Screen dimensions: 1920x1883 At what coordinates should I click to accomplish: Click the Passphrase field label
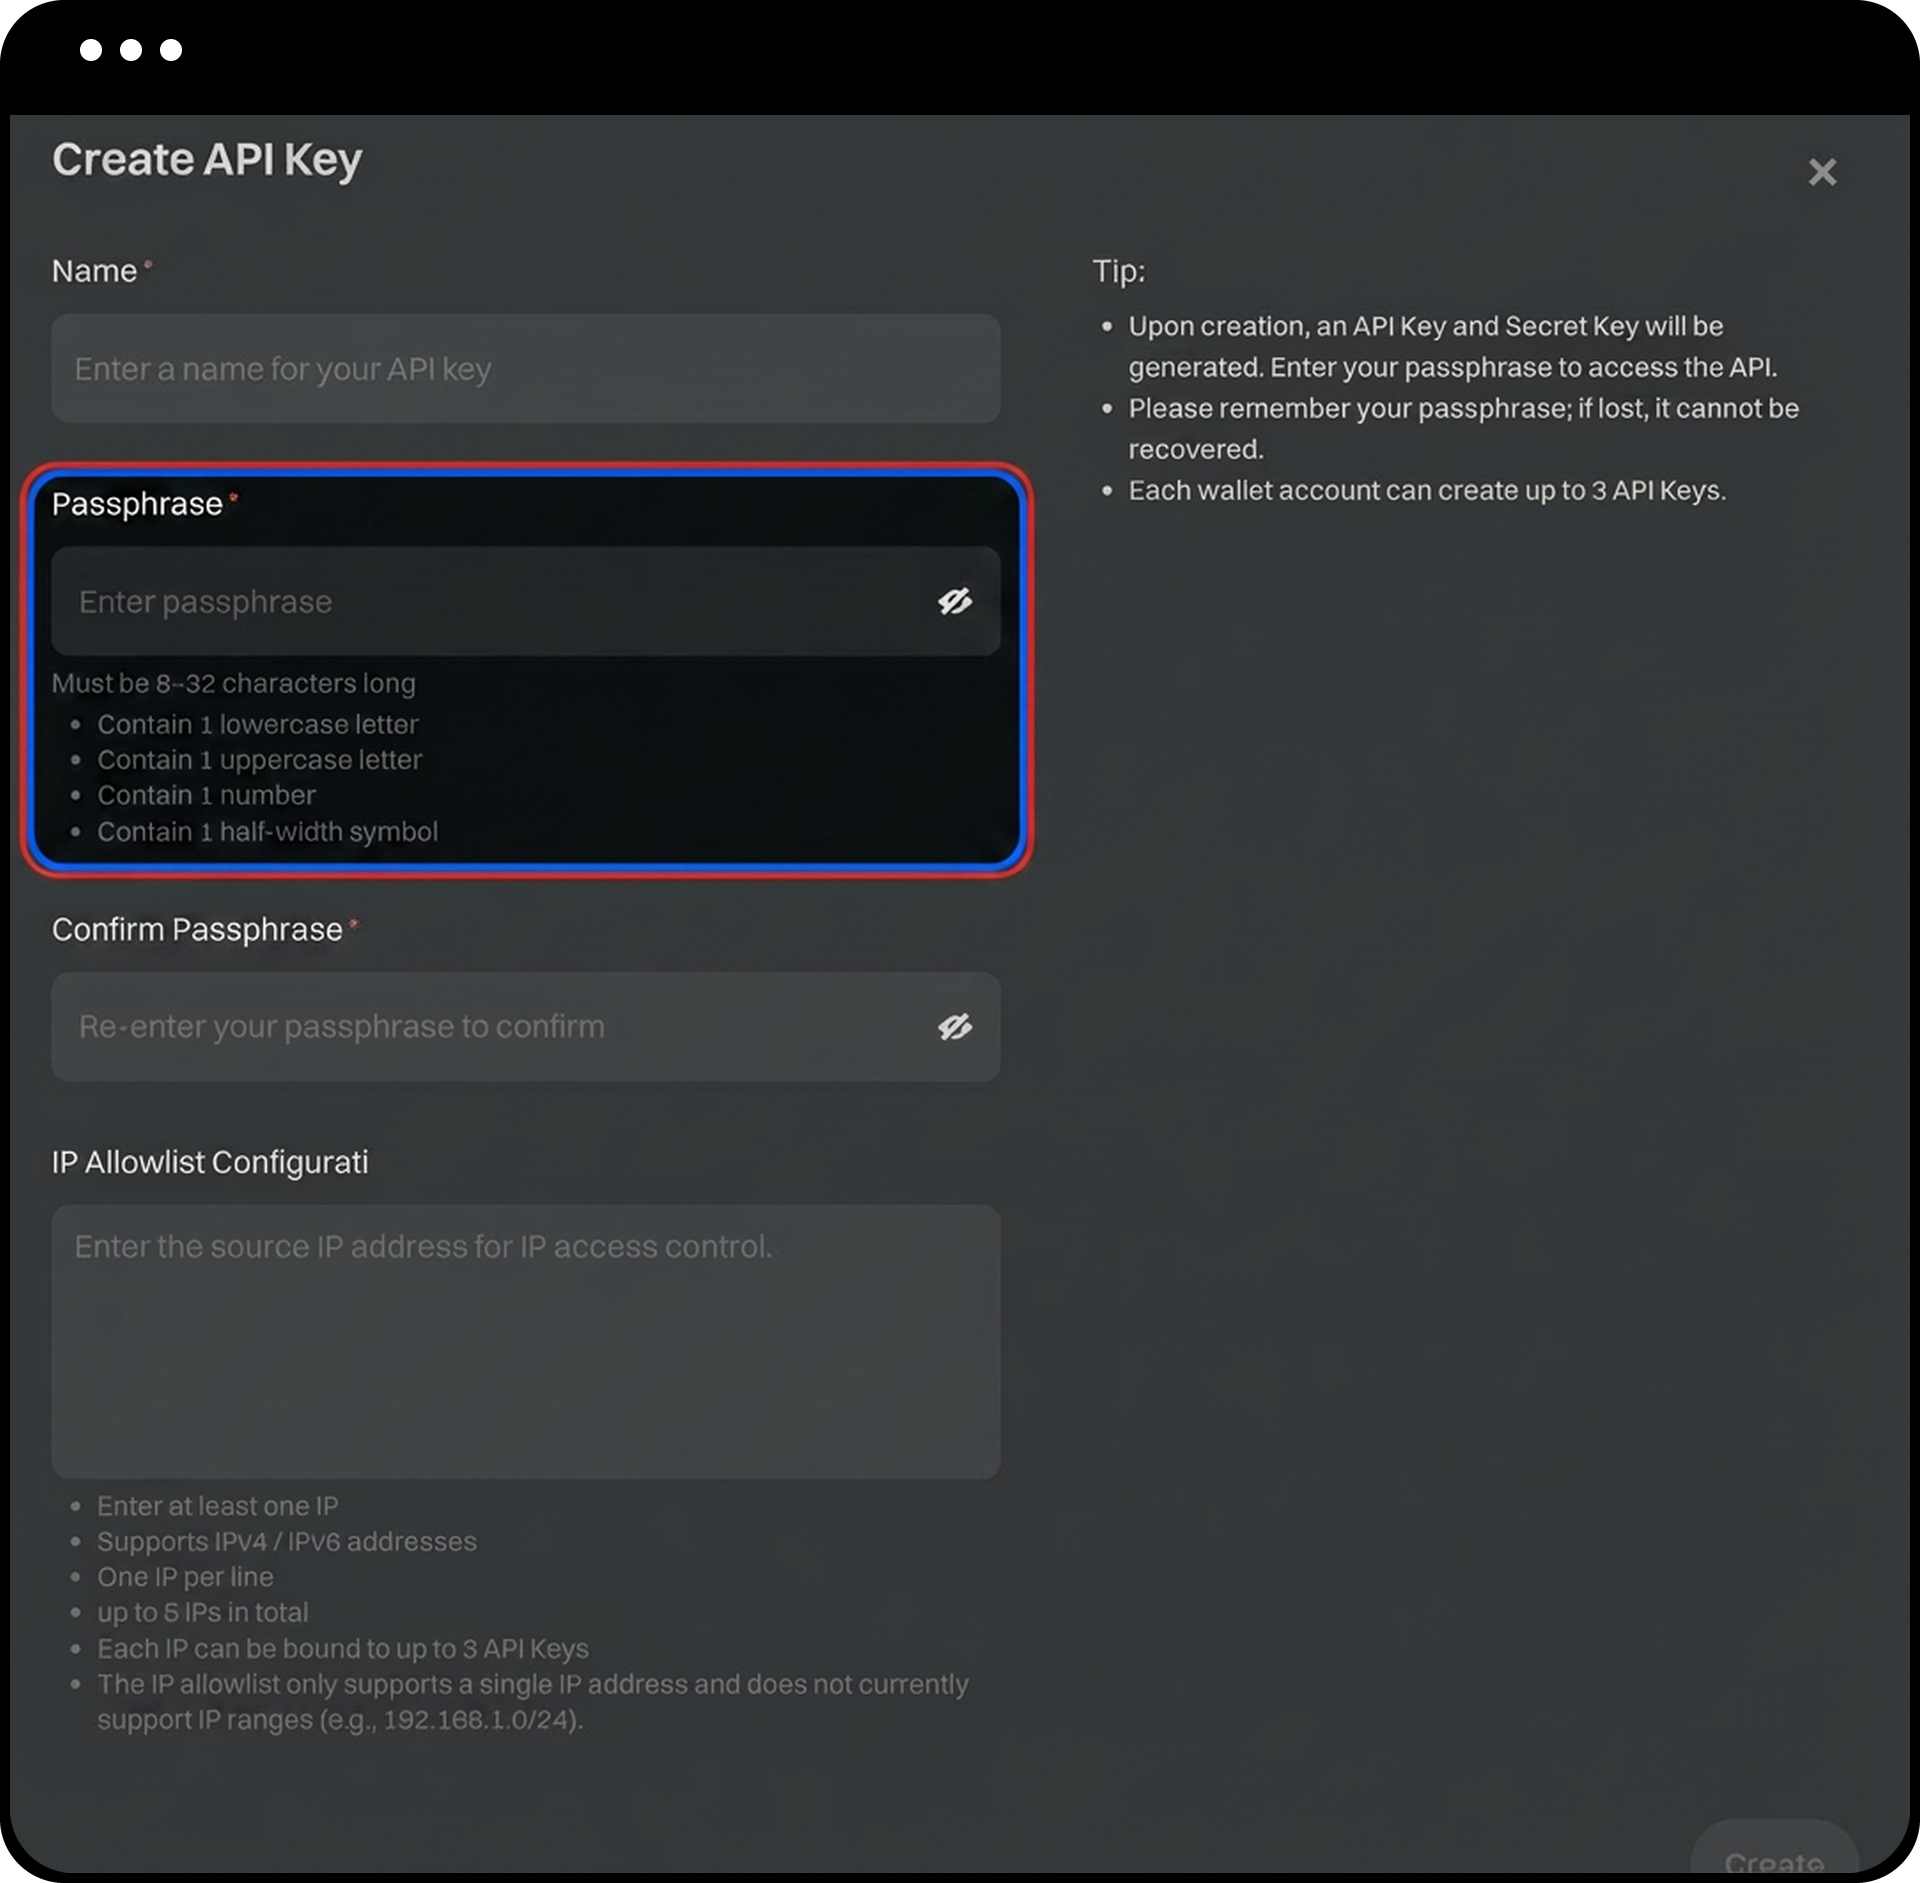point(137,504)
